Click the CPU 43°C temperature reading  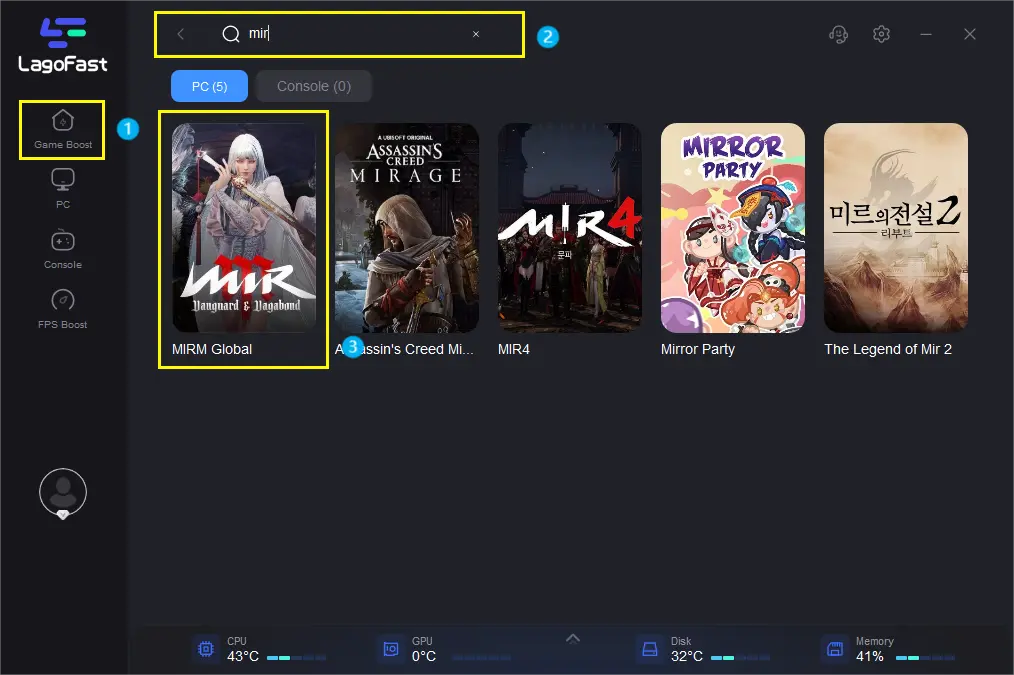(243, 656)
